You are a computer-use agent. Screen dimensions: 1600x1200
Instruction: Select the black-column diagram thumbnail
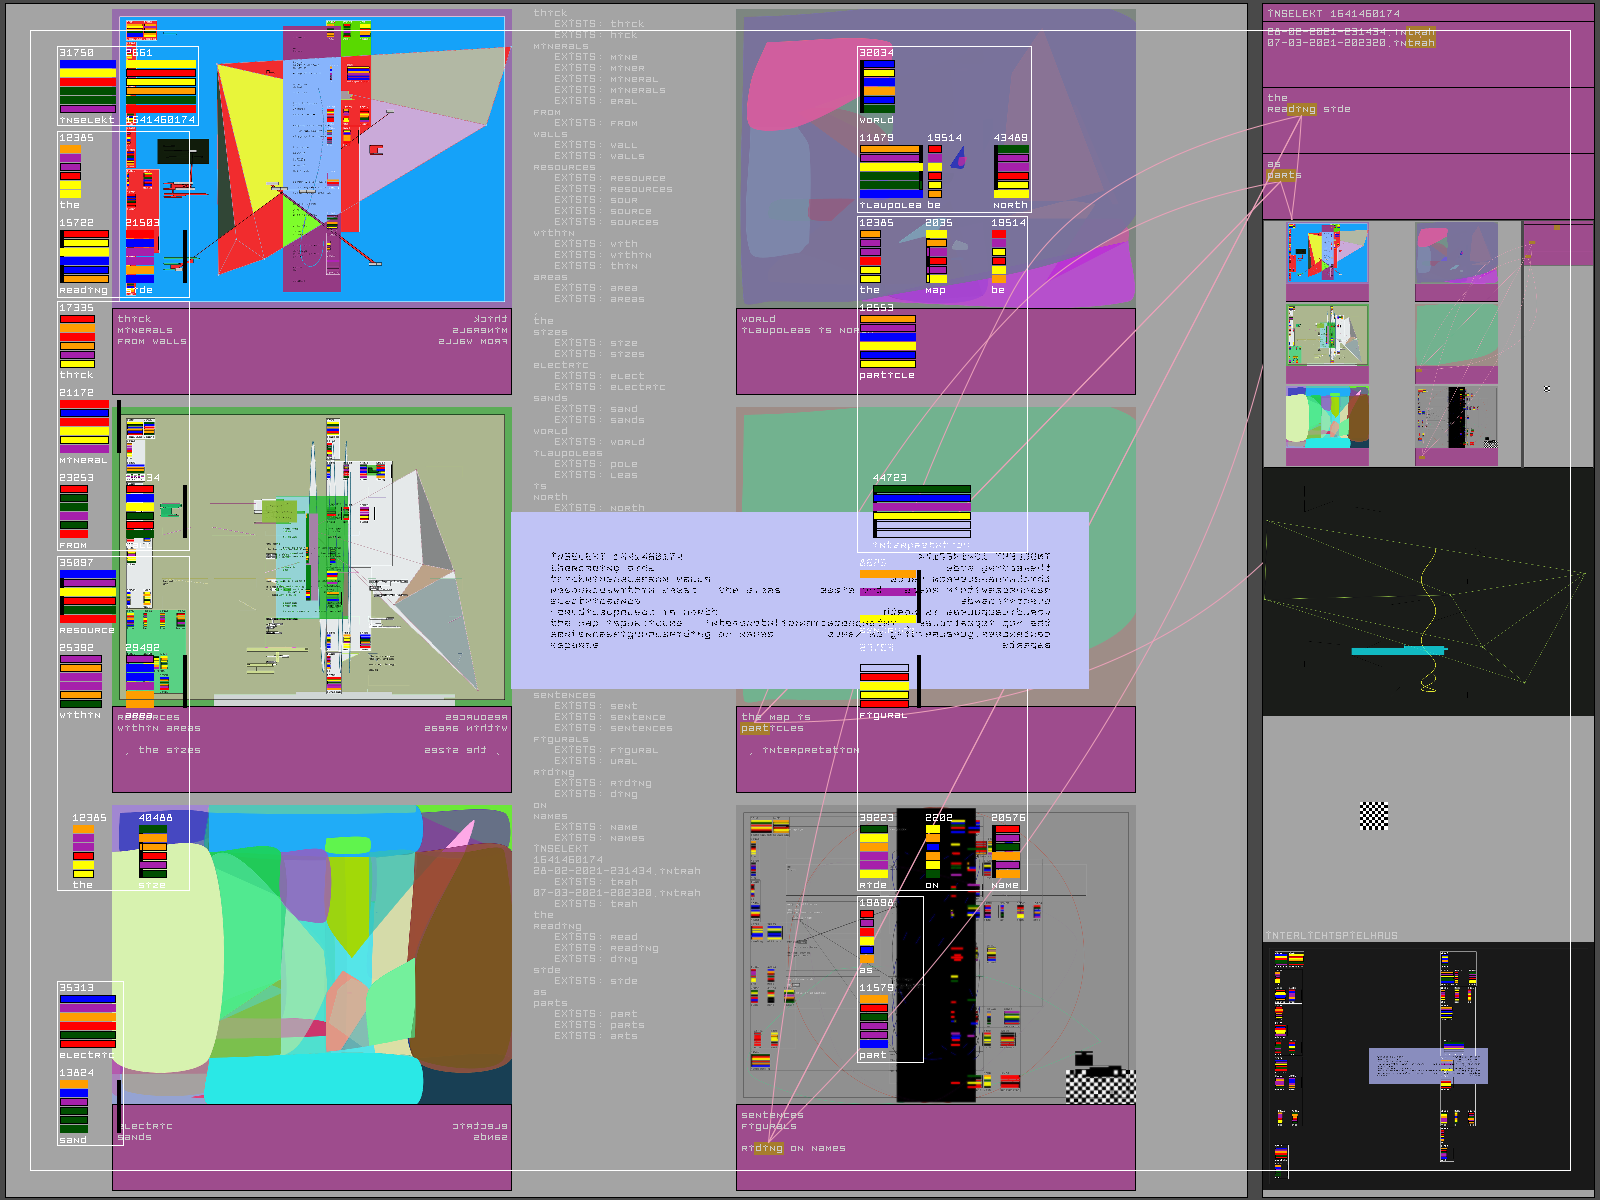click(1456, 420)
